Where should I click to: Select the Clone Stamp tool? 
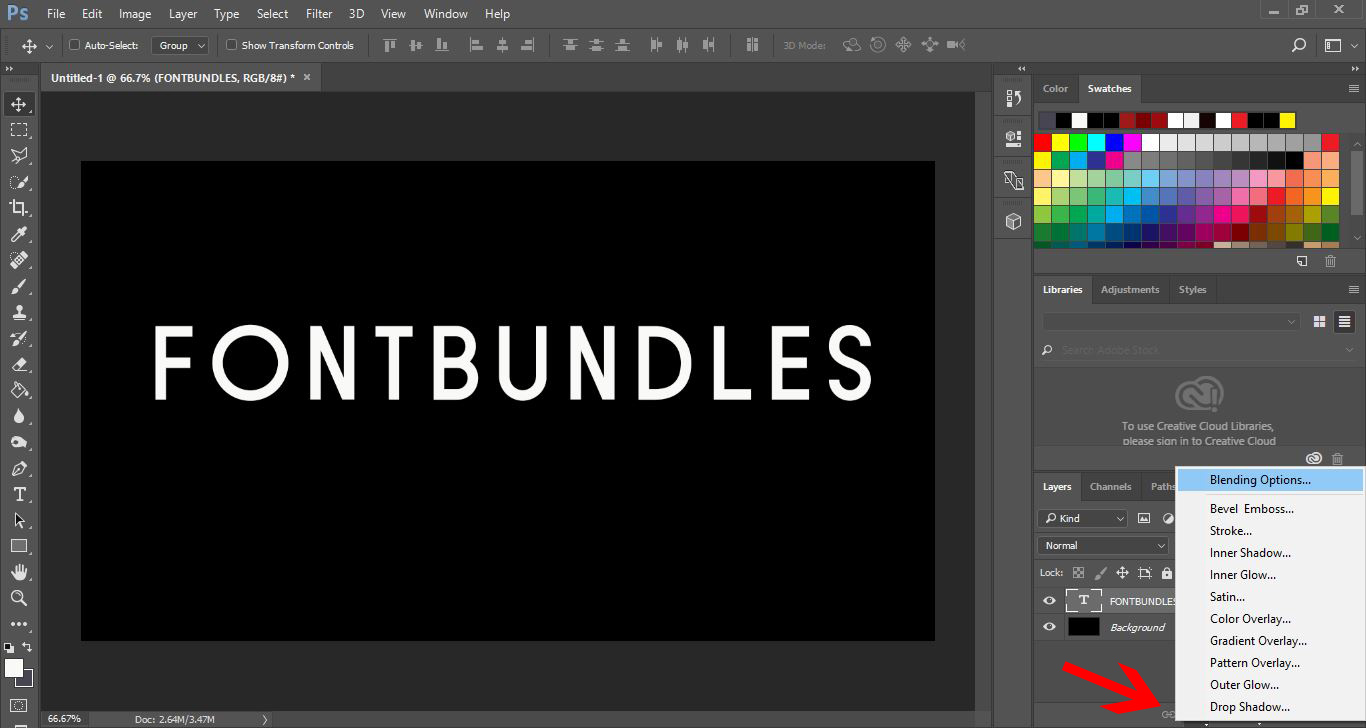19,312
